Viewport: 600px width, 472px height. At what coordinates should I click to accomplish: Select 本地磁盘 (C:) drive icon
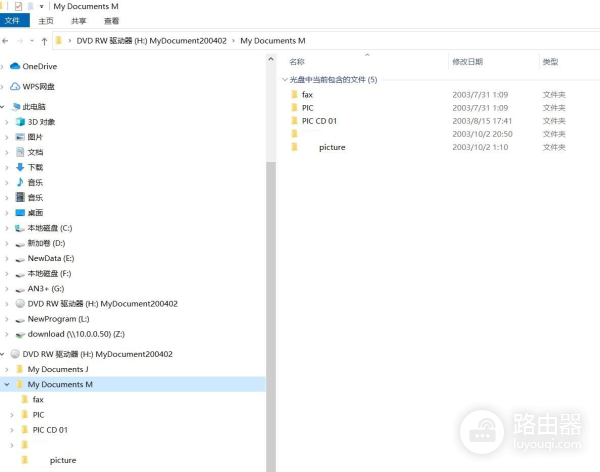point(20,228)
